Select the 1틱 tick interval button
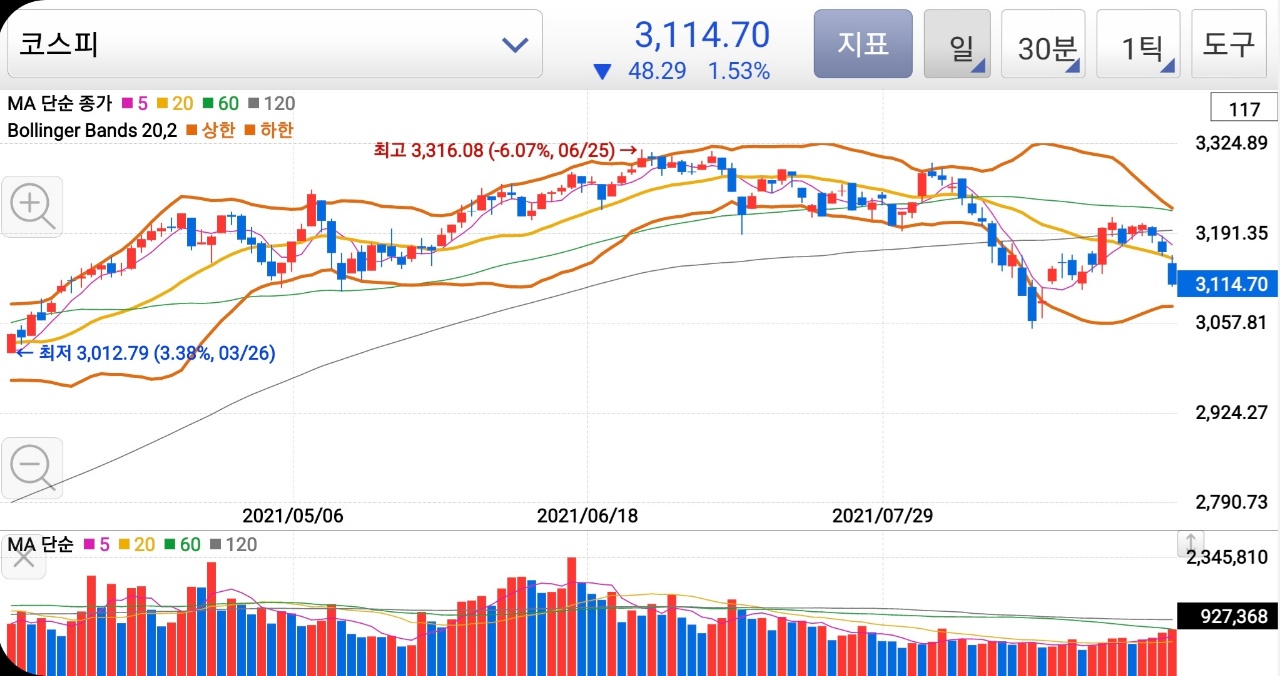Screen dimensions: 1280x676 pyautogui.click(x=1138, y=44)
